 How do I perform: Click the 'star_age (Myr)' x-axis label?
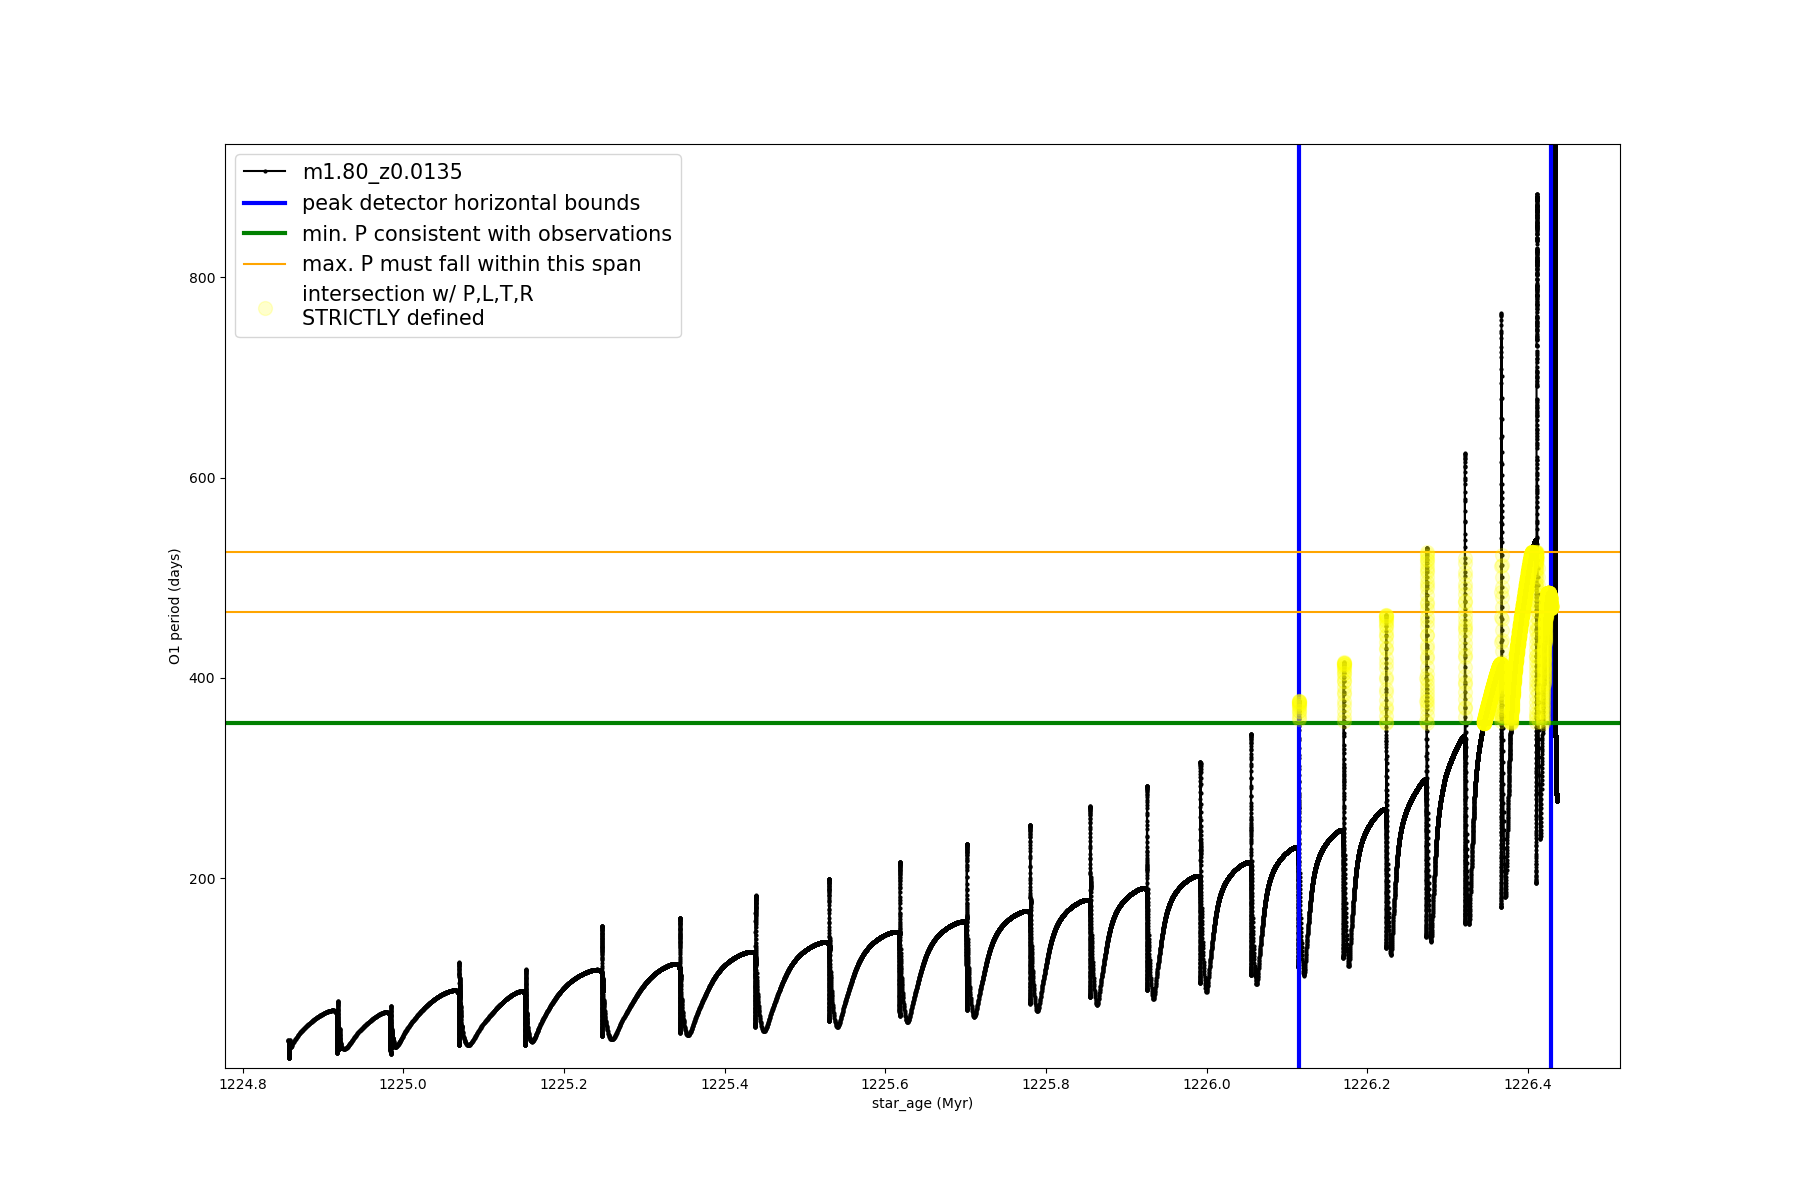[922, 1103]
